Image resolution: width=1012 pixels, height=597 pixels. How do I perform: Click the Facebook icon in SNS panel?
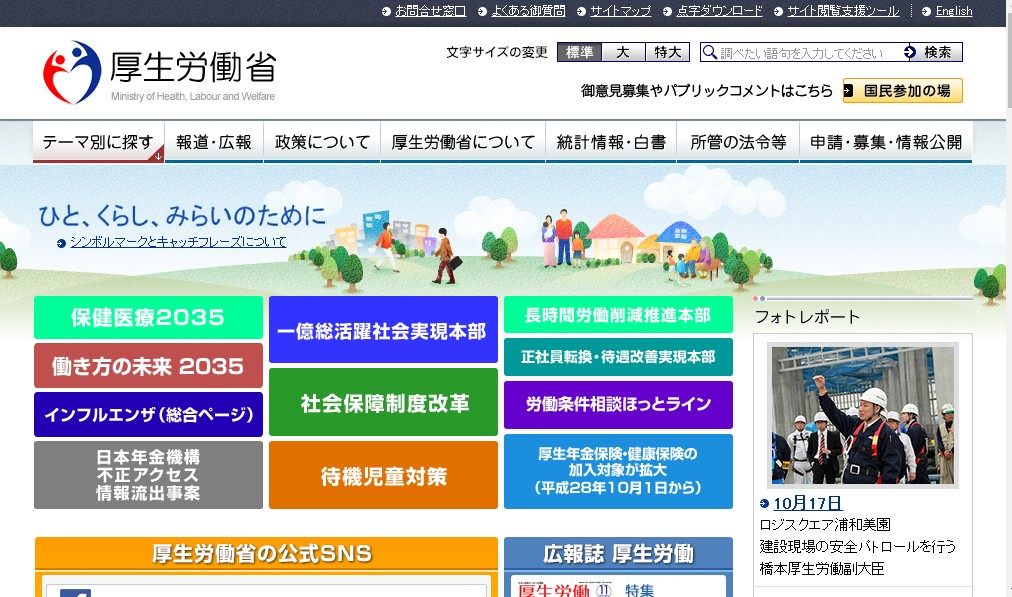click(76, 592)
